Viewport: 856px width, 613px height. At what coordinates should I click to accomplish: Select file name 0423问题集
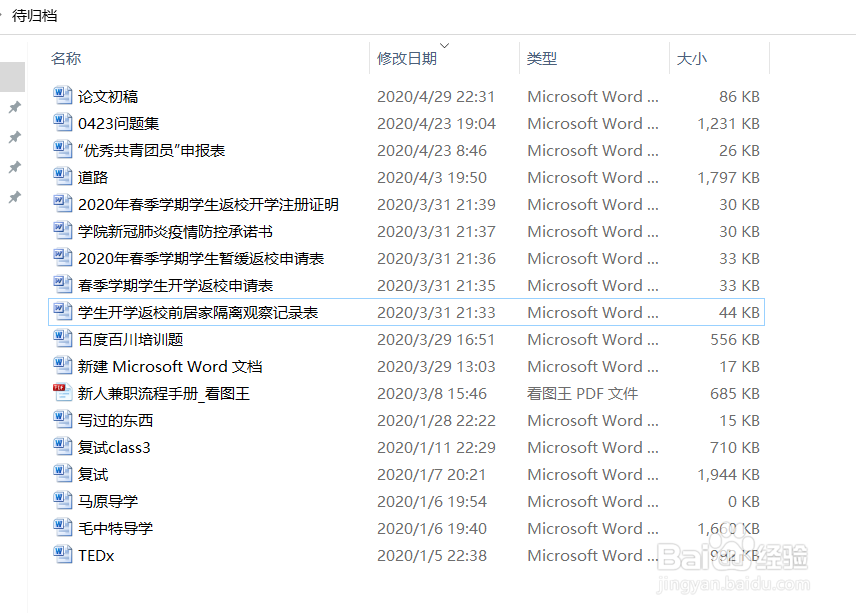point(118,124)
